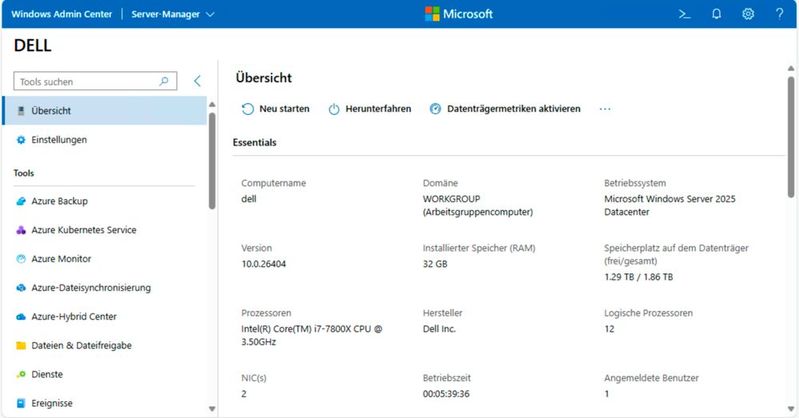Image resolution: width=799 pixels, height=418 pixels.
Task: Select the 32 GB RAM value
Action: [435, 264]
